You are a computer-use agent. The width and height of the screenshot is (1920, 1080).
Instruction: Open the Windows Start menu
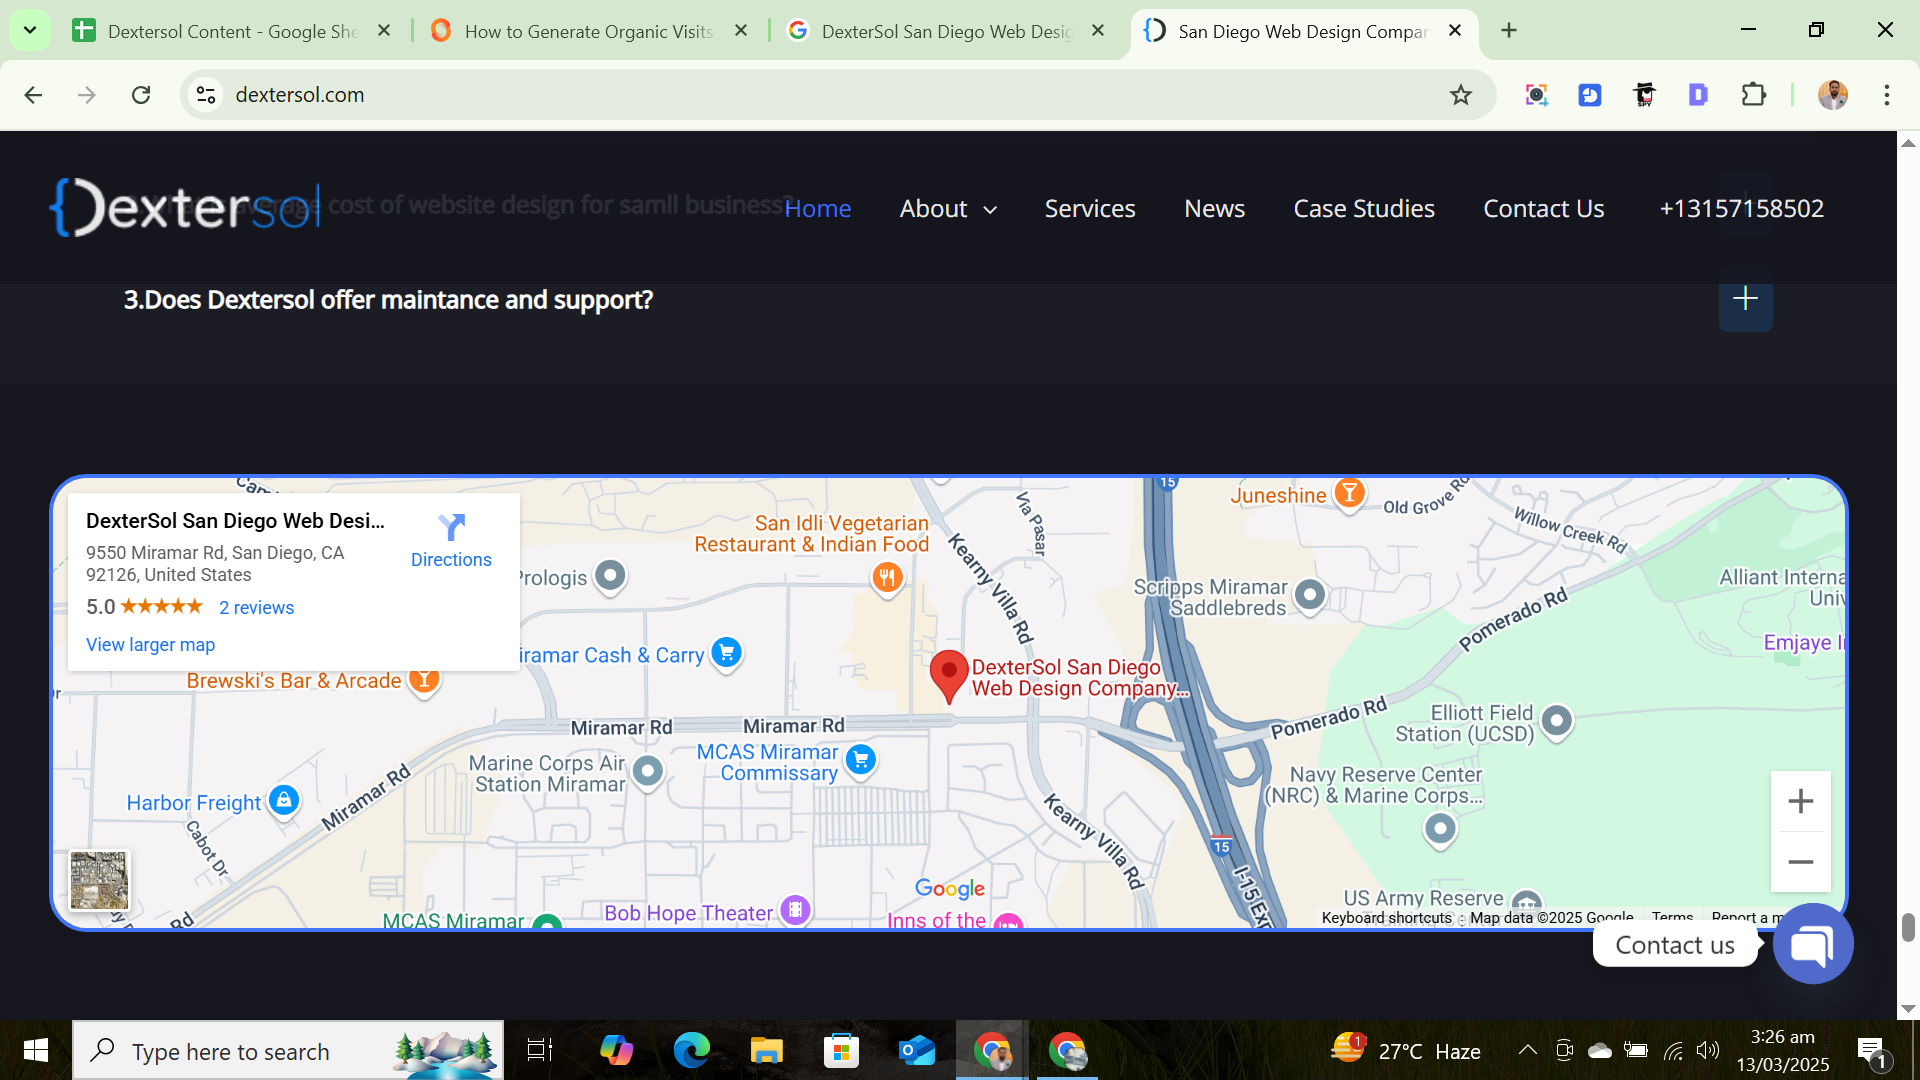[x=36, y=1050]
